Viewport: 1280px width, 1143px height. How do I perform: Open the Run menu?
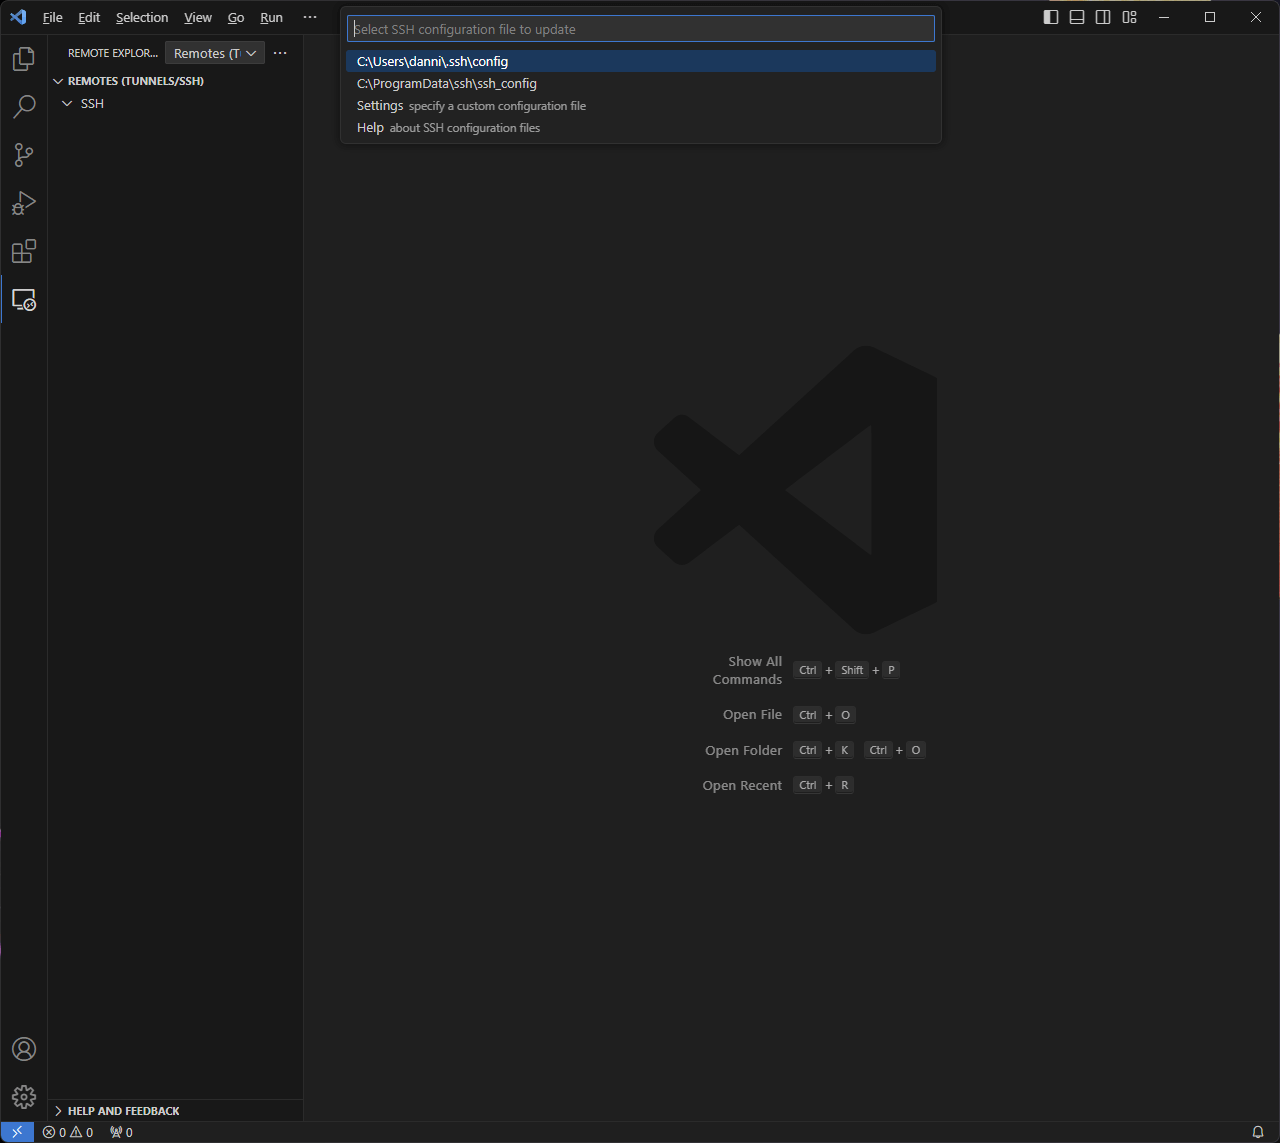(271, 17)
